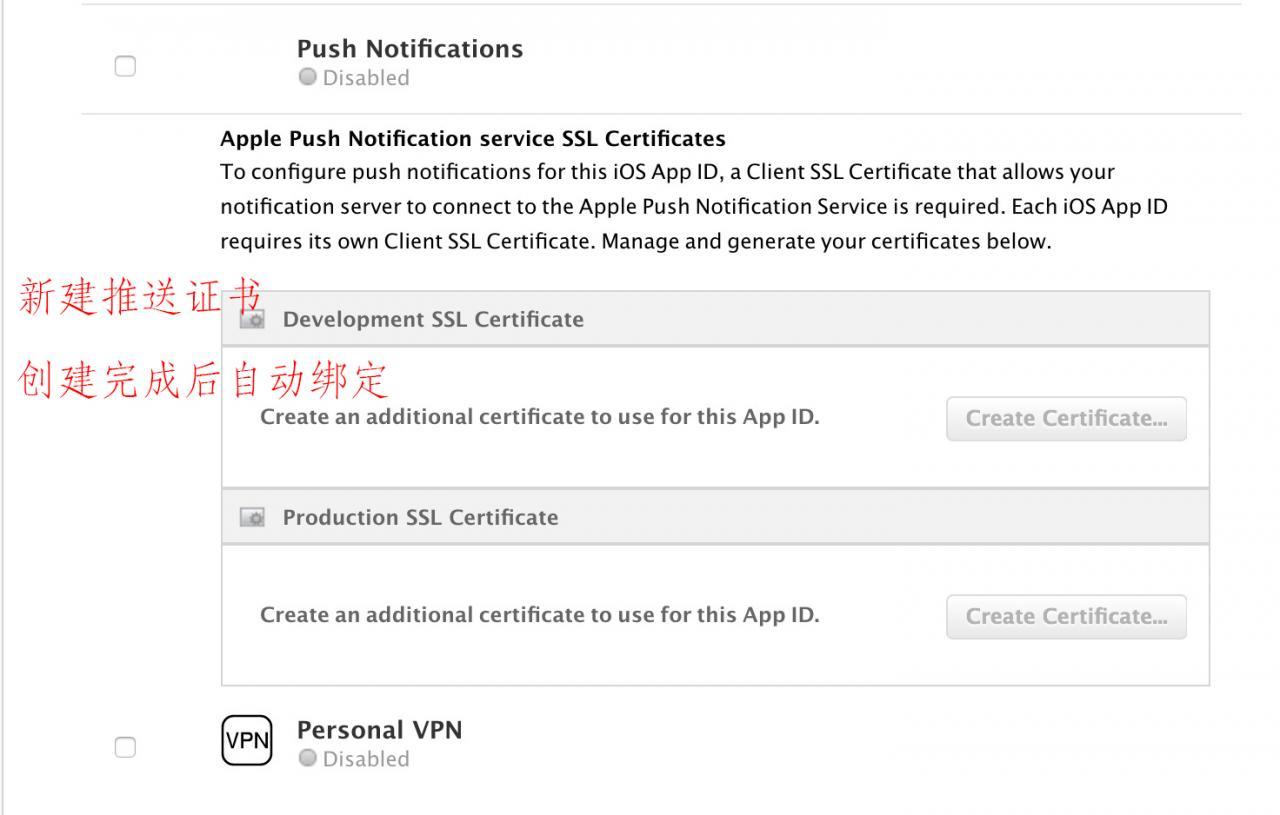Click the red 创建完成后自动绑定 annotation
The image size is (1280, 815).
(x=203, y=381)
